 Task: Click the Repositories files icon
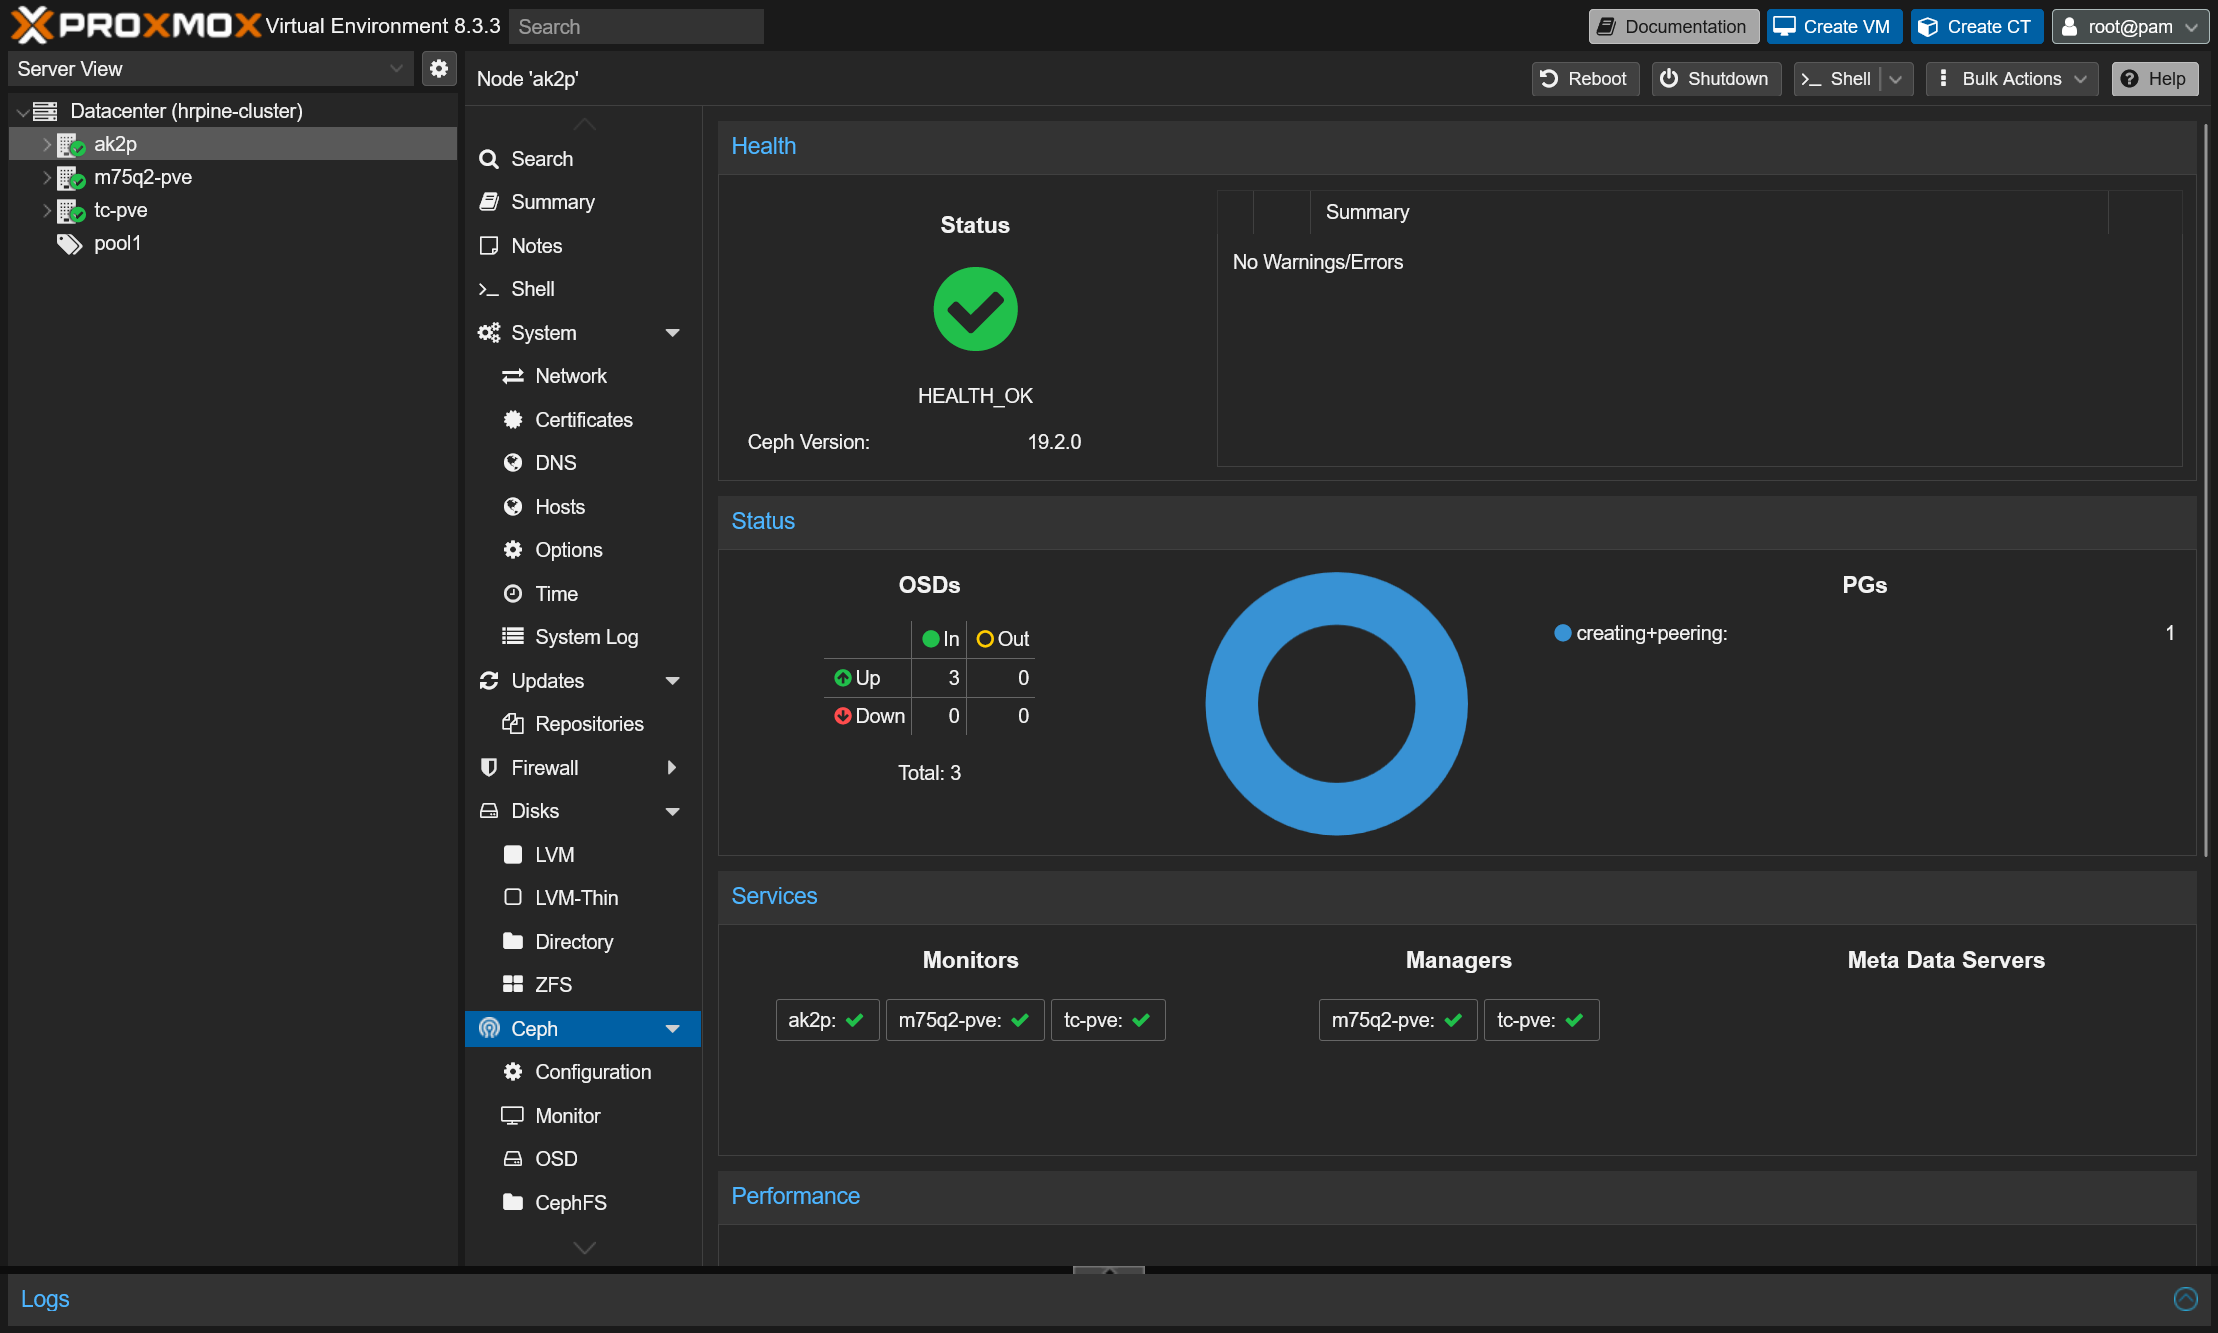(513, 724)
